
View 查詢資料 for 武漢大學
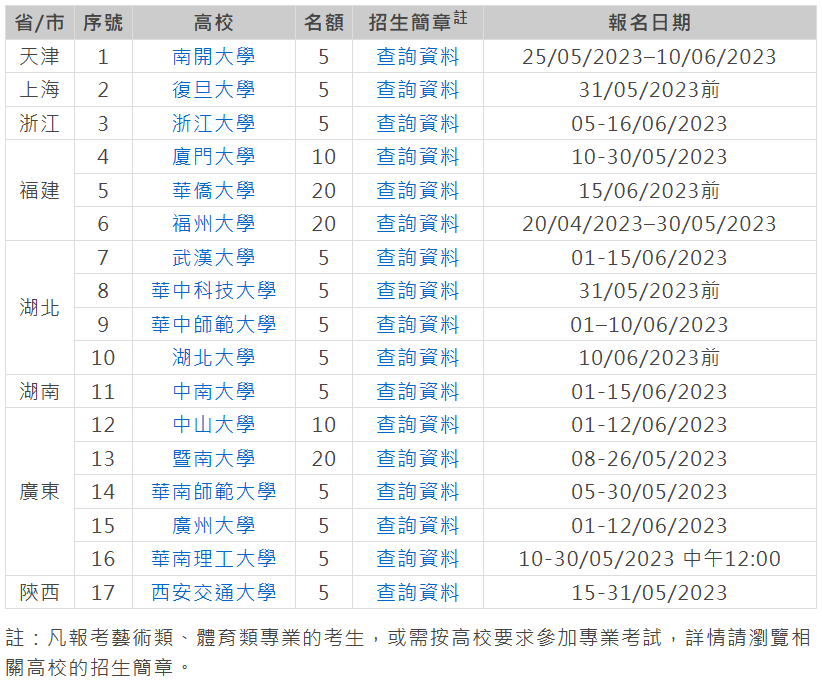(418, 258)
